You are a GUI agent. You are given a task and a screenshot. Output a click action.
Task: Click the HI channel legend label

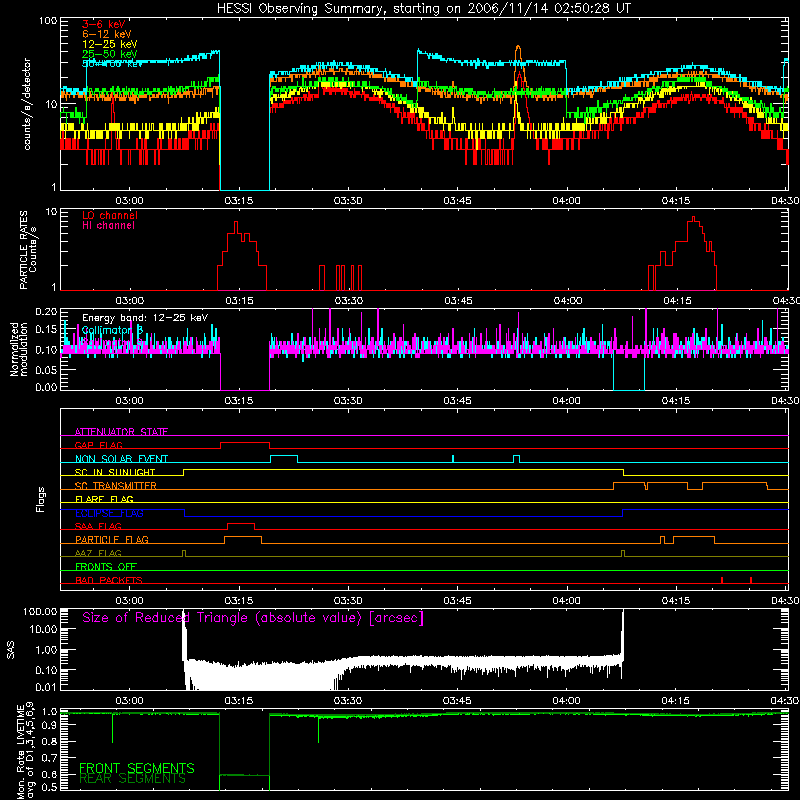click(108, 226)
